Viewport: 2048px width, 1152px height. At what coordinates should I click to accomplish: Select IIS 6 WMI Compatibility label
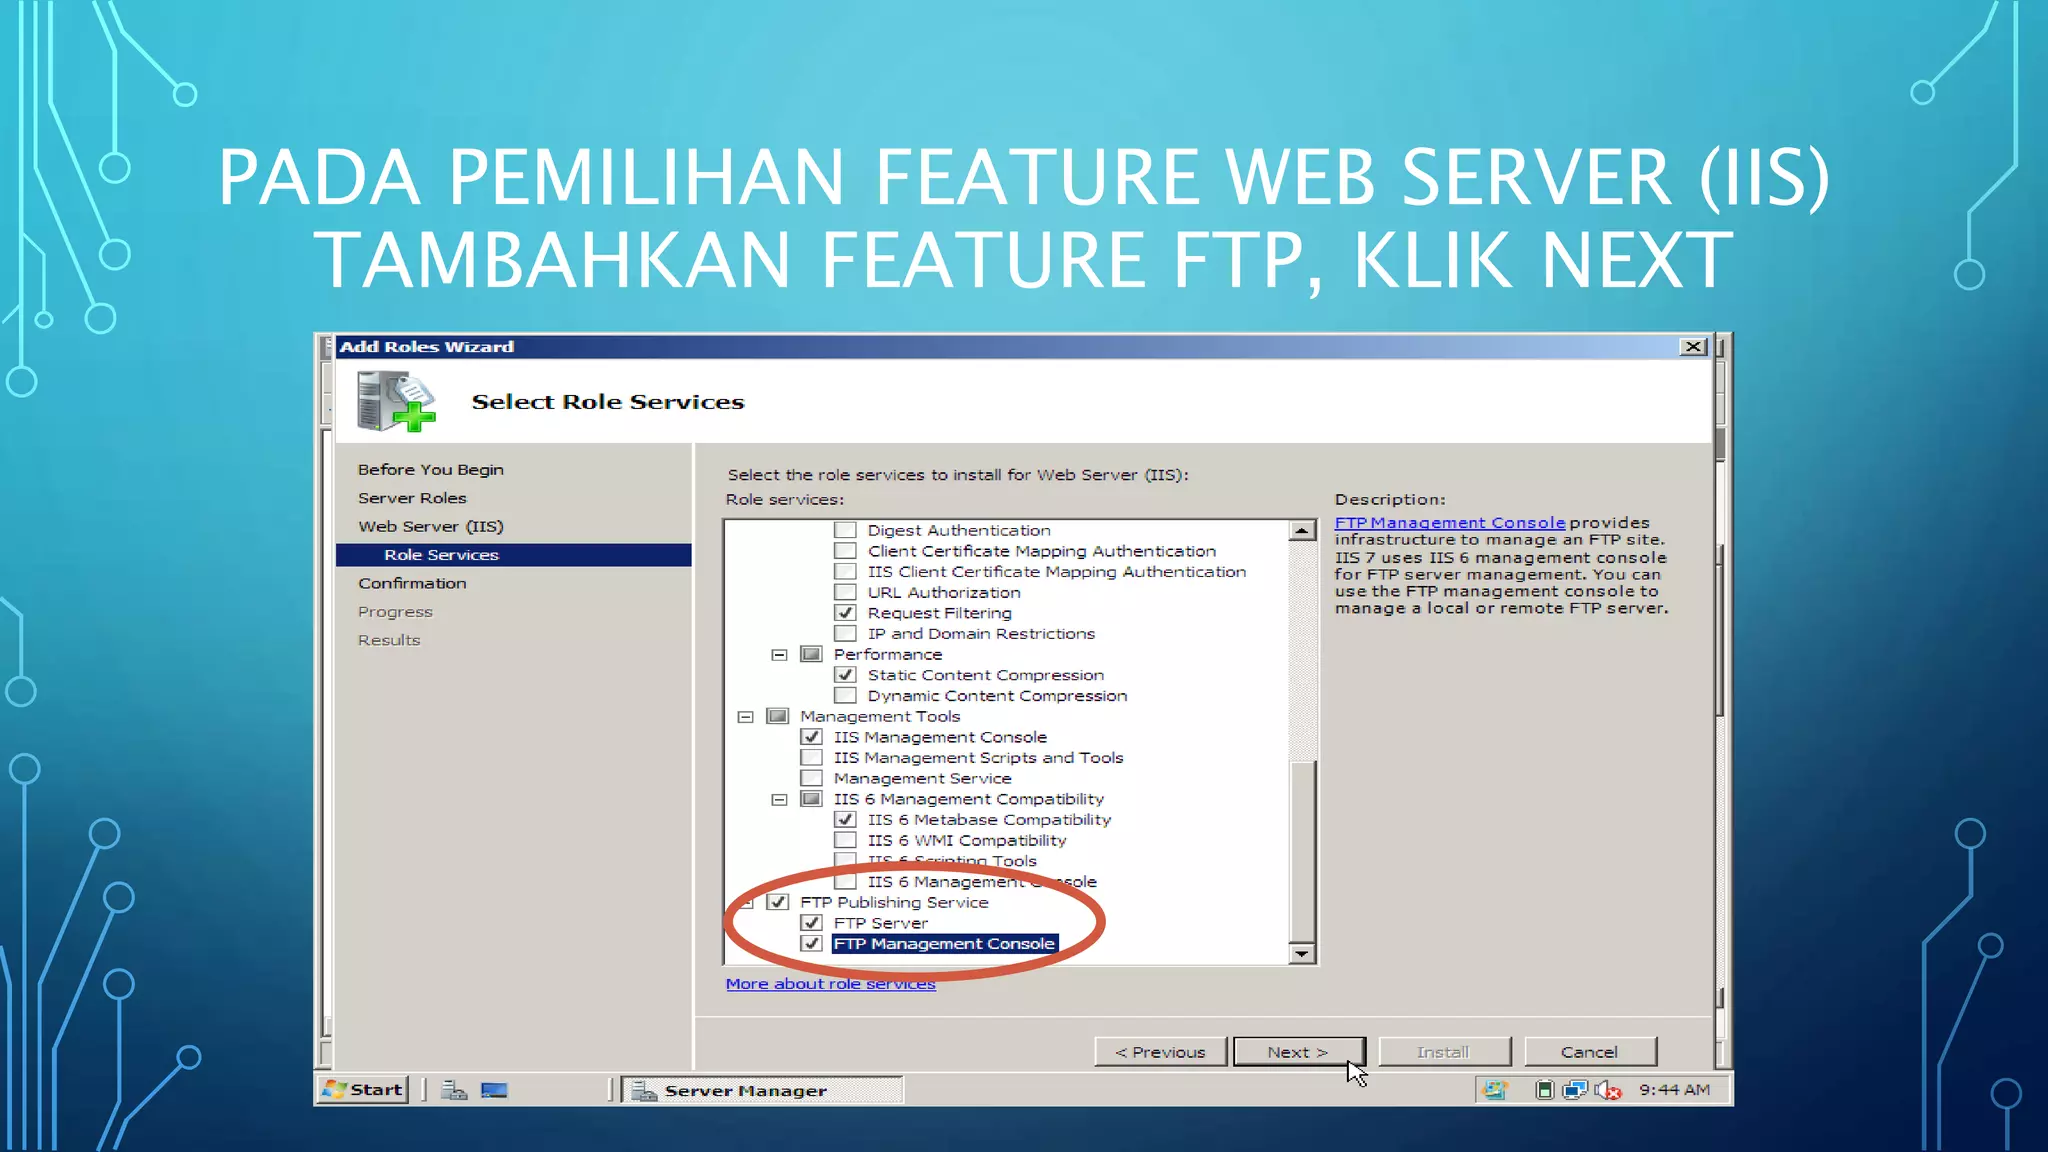pyautogui.click(x=967, y=840)
